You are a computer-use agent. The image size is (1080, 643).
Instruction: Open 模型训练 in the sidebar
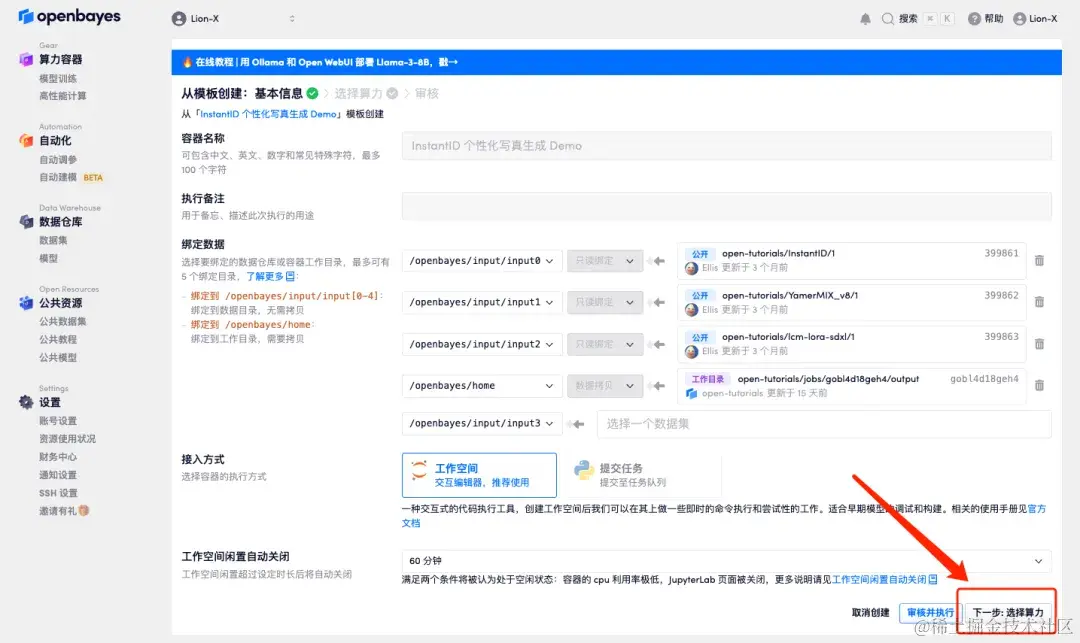click(58, 78)
